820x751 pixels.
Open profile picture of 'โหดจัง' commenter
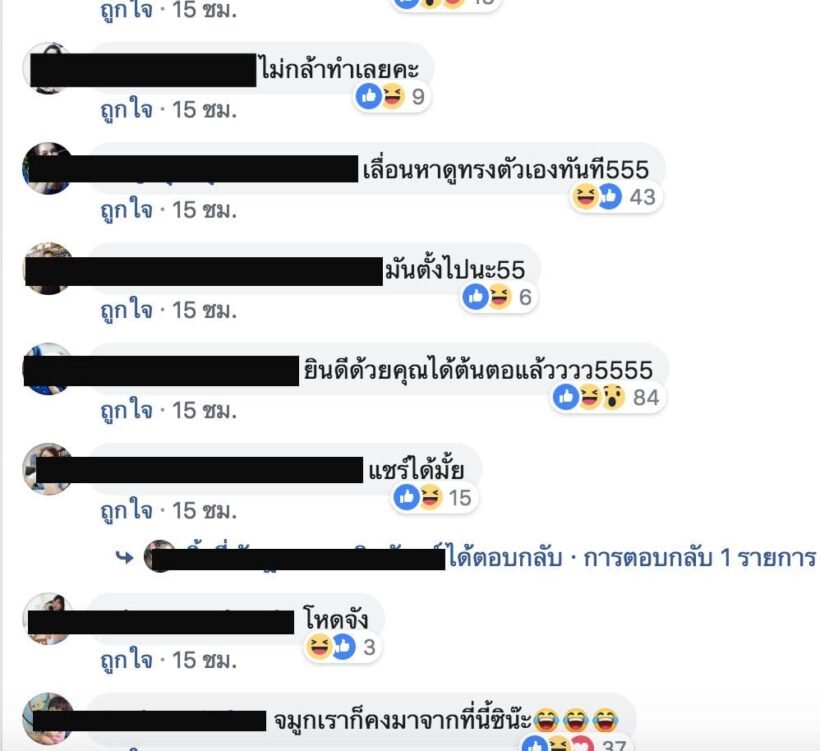(x=49, y=619)
